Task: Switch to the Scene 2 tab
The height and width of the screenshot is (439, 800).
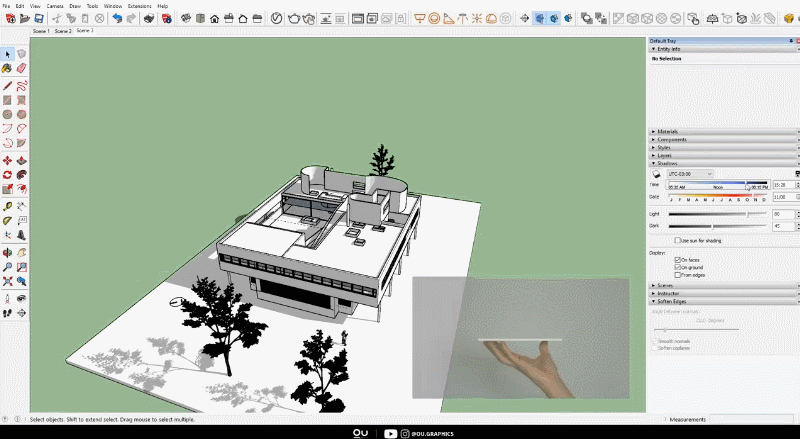Action: 63,31
